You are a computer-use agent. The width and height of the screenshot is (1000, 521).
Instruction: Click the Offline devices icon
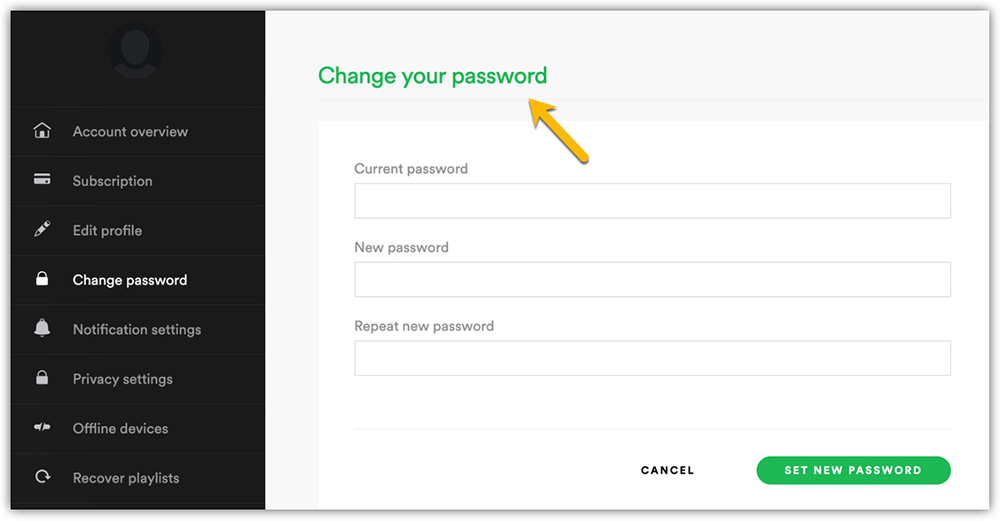click(42, 428)
